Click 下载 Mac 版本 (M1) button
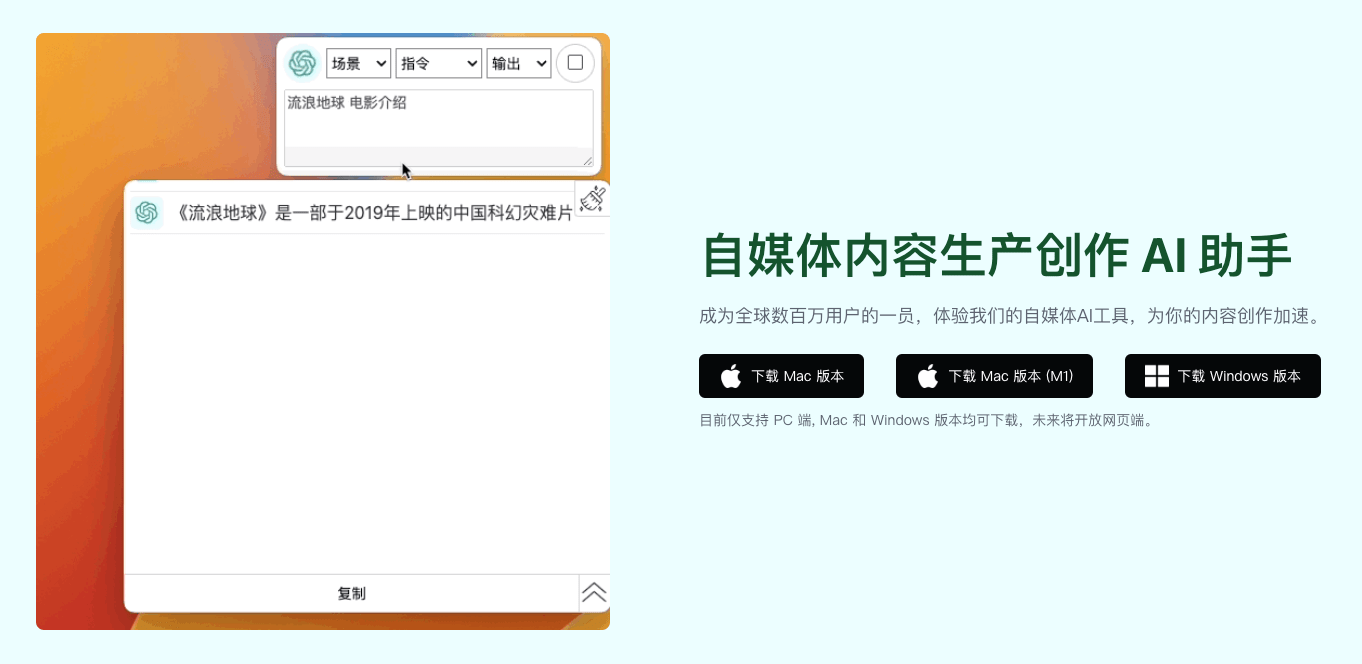Viewport: 1362px width, 664px height. click(x=994, y=376)
